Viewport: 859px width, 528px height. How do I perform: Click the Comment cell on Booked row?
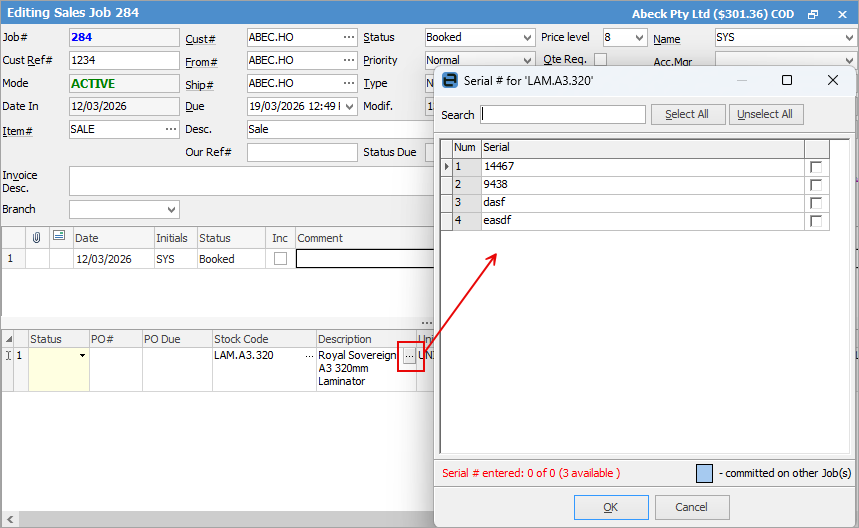pos(365,259)
